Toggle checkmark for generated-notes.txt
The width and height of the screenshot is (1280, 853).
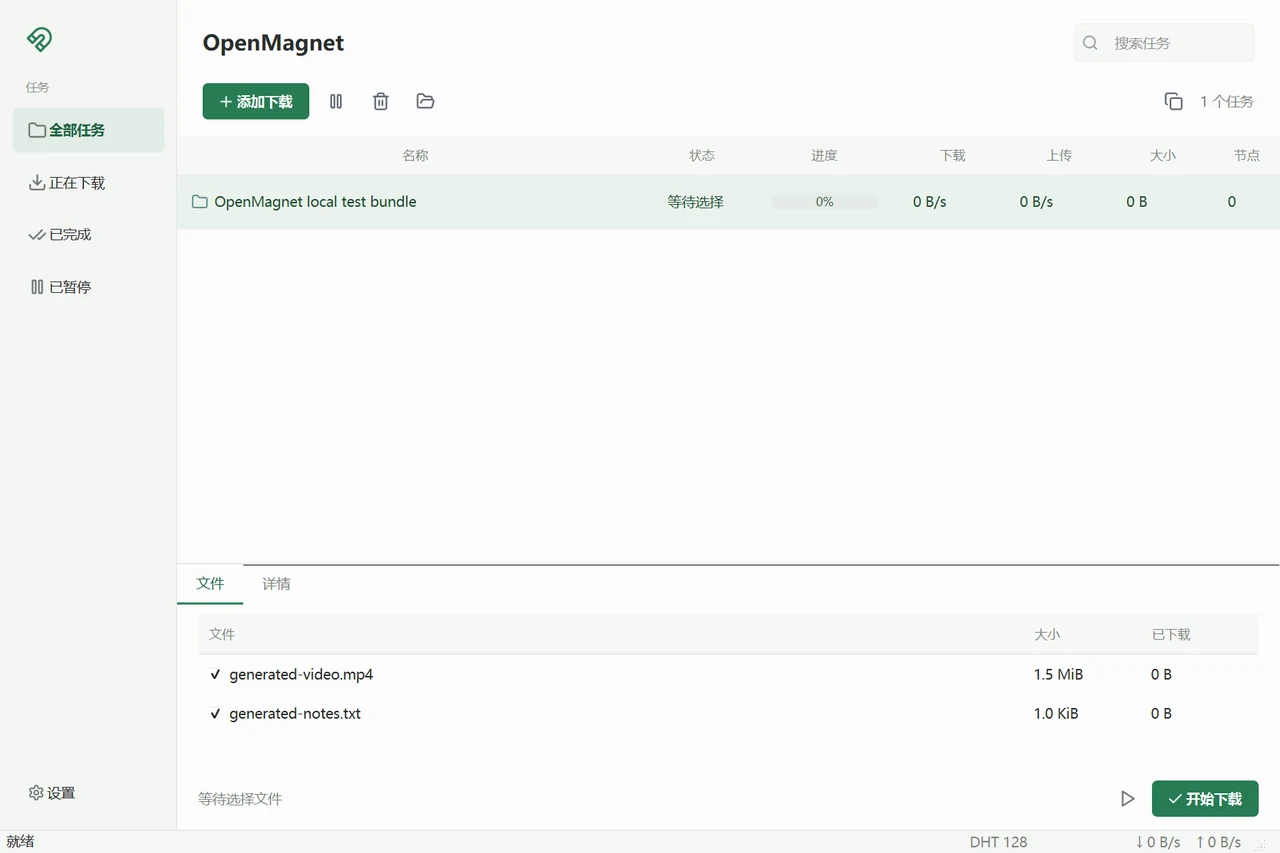tap(215, 714)
